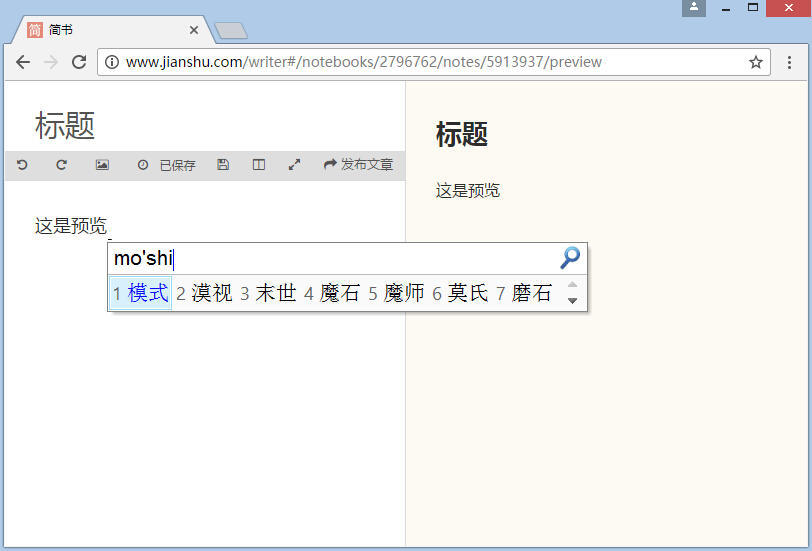The image size is (812, 551).
Task: Click the redo icon in editor toolbar
Action: click(x=61, y=165)
